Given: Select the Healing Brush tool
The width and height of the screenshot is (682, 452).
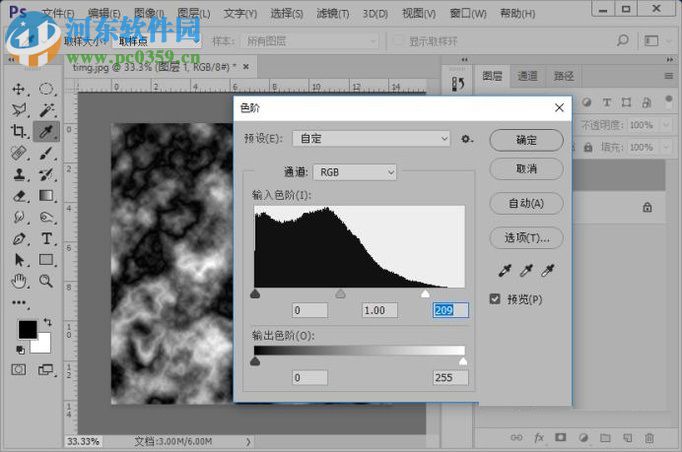Looking at the screenshot, I should pos(19,153).
